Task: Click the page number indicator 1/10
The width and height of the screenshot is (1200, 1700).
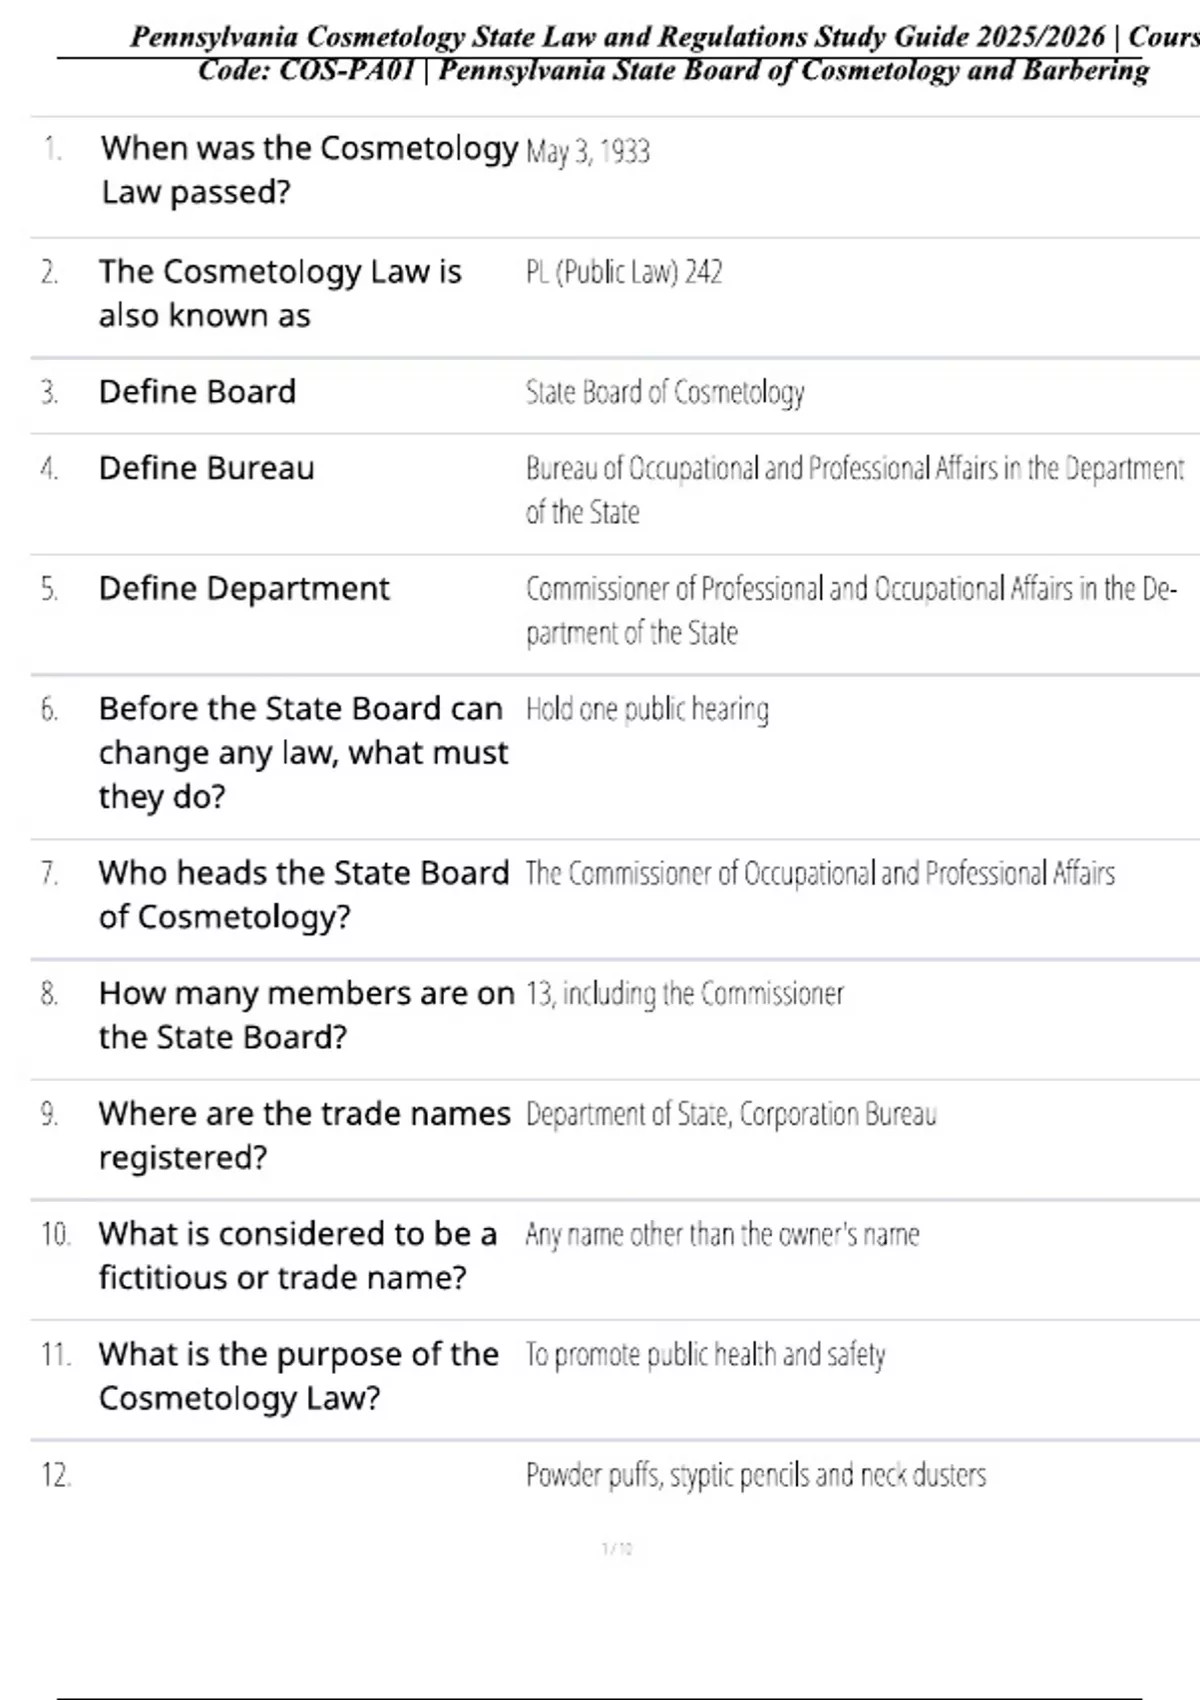Action: (617, 1549)
